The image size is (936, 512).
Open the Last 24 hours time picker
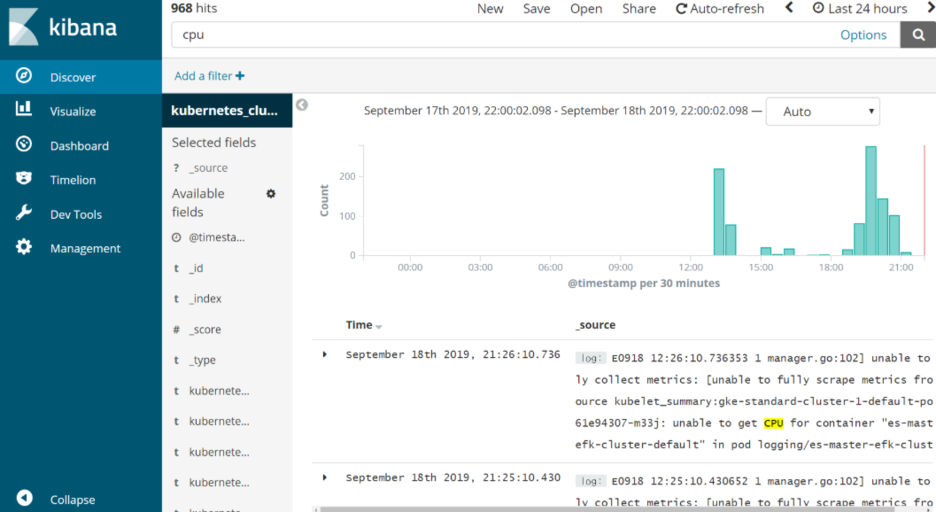860,8
